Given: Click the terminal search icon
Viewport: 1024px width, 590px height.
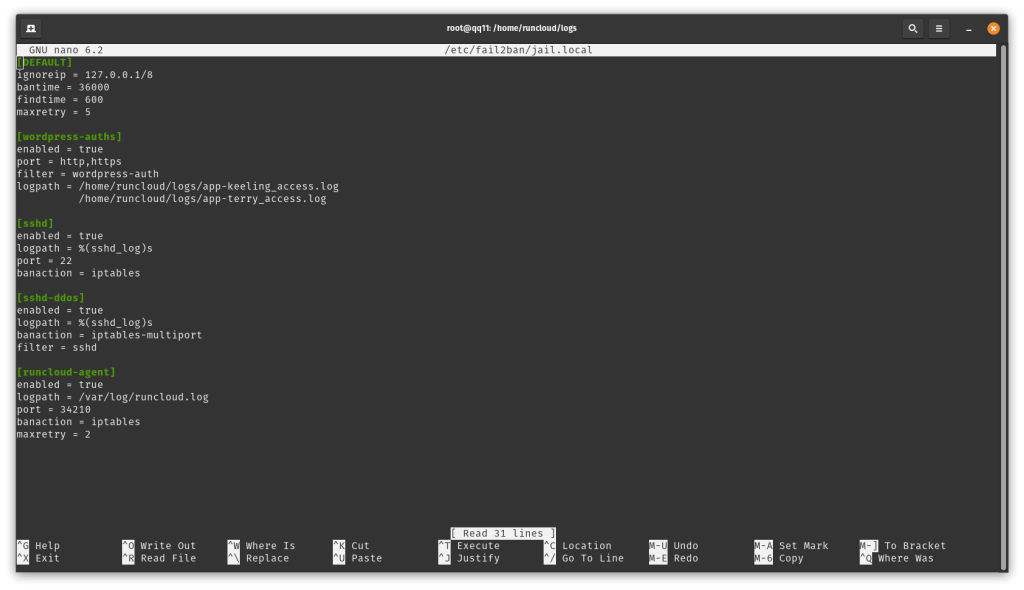Looking at the screenshot, I should tap(912, 28).
